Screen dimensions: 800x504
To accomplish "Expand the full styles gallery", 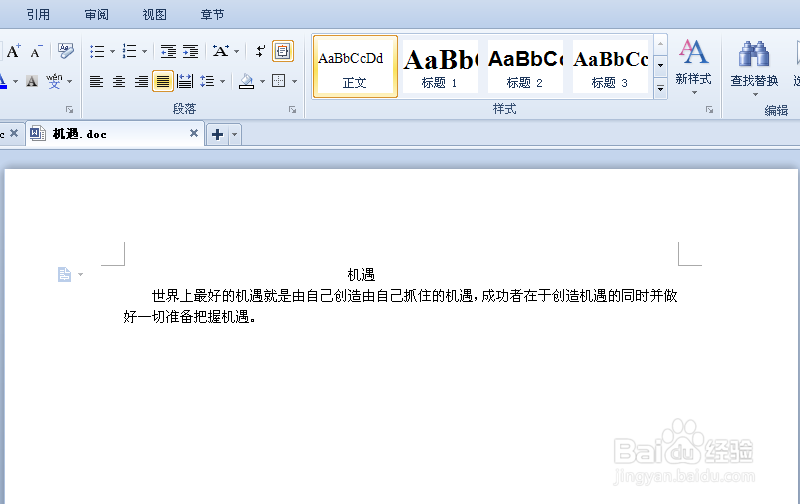I will tap(660, 89).
